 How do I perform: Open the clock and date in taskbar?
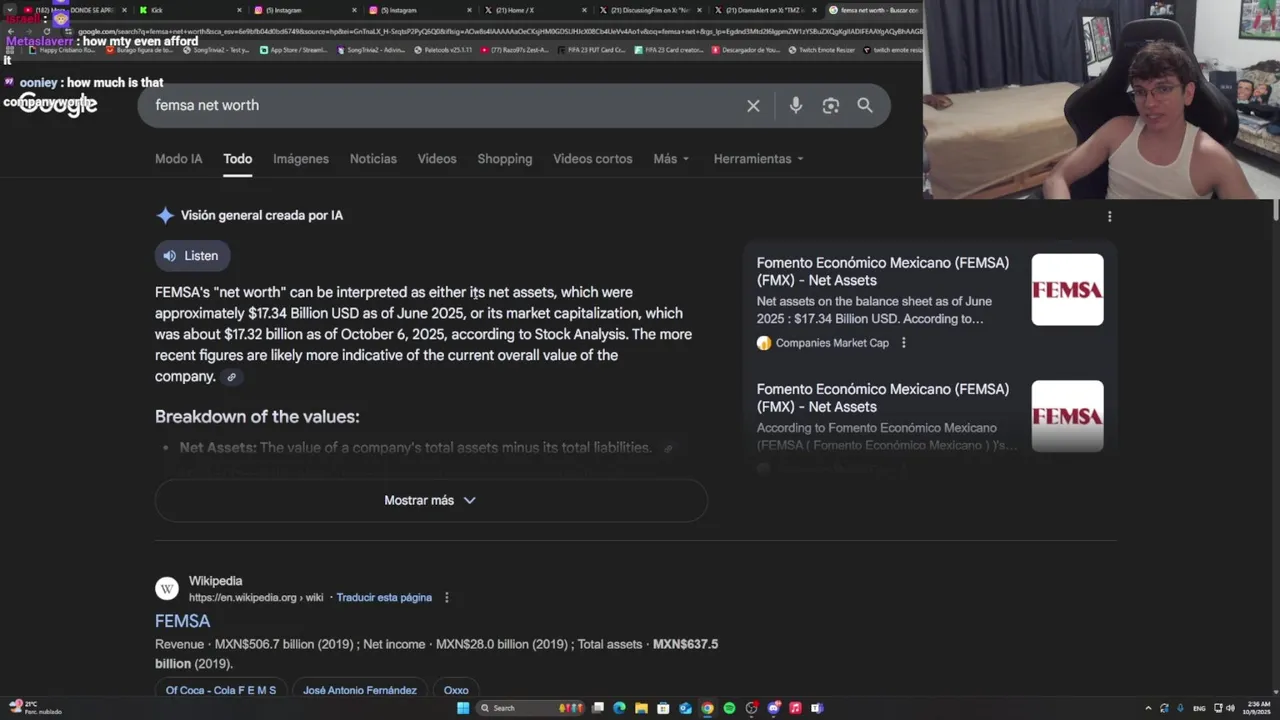pos(1258,708)
